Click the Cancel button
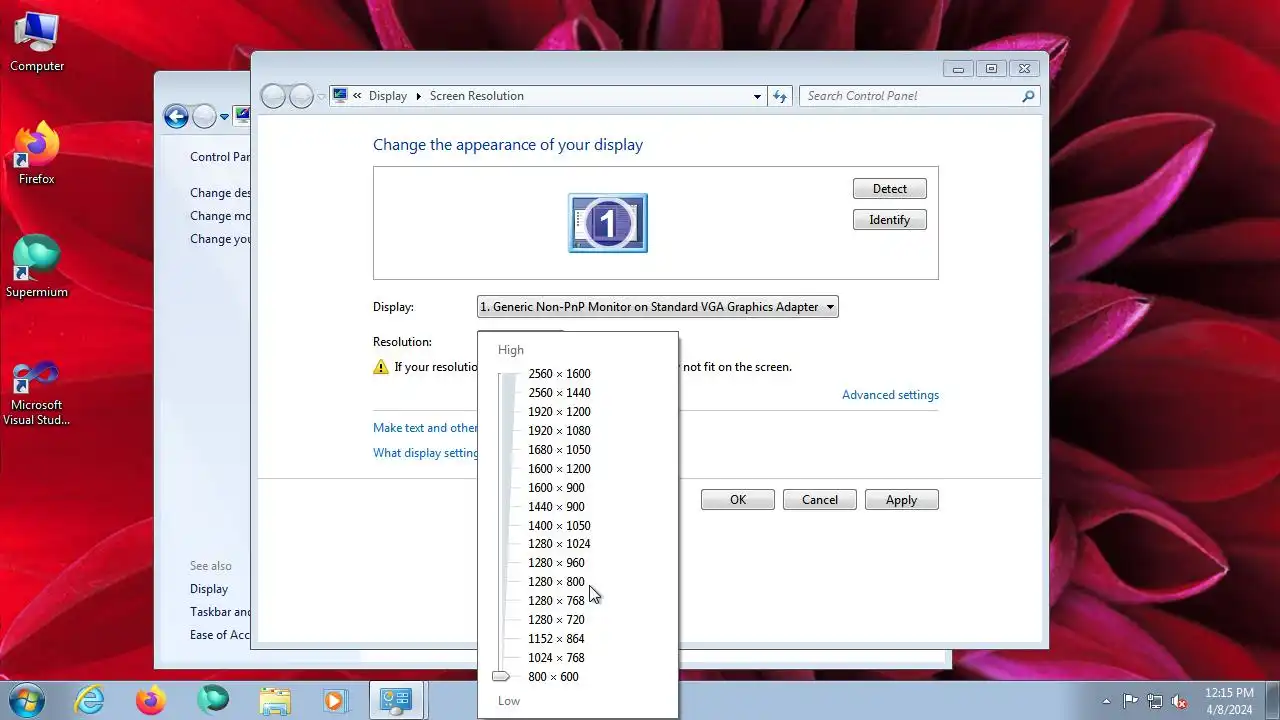The height and width of the screenshot is (720, 1280). 820,500
